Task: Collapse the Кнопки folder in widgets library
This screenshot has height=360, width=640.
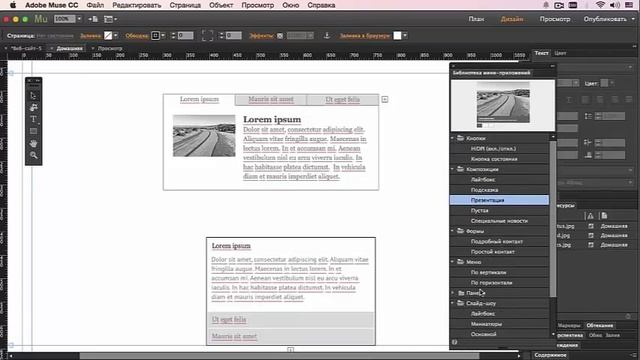Action: [453, 138]
